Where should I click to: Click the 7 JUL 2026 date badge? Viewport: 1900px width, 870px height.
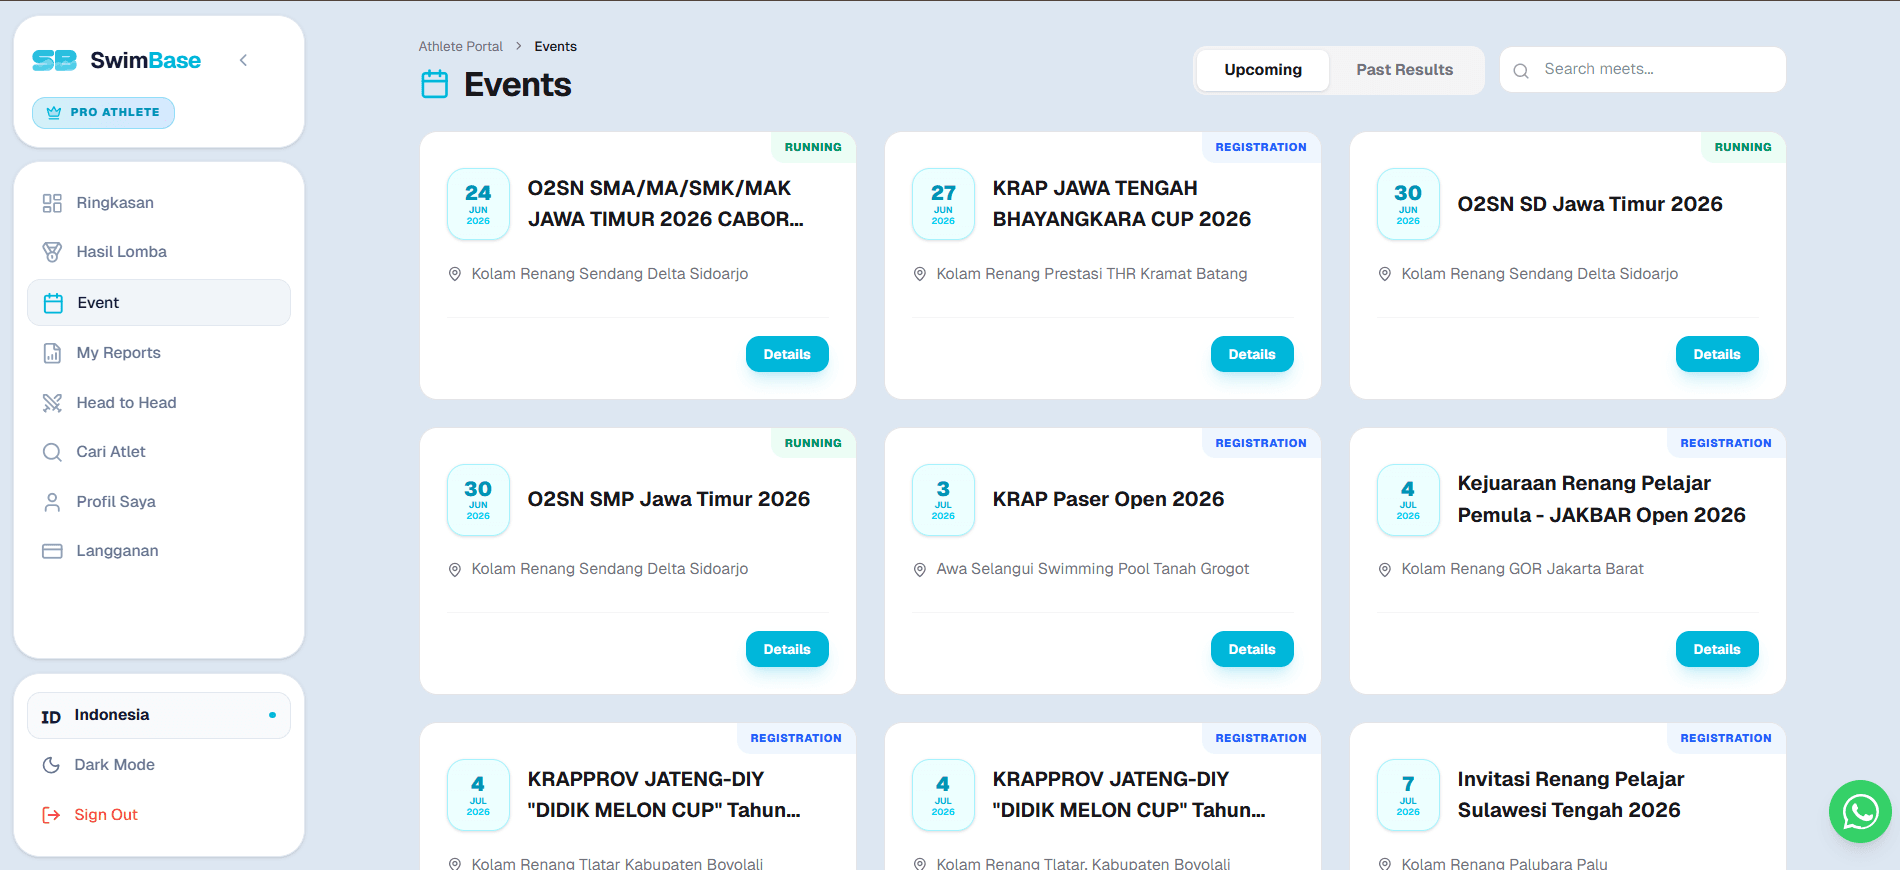[x=1408, y=795]
